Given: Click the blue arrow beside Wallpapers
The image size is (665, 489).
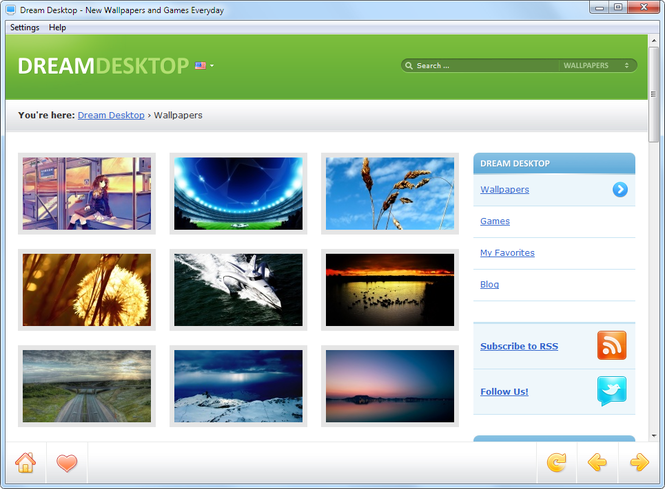Looking at the screenshot, I should (x=620, y=190).
